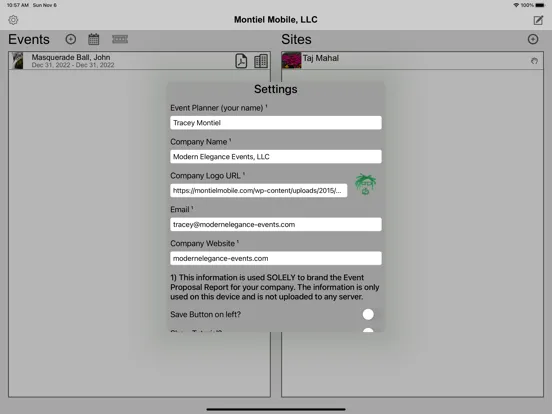Add a new event with plus icon
The image size is (552, 414).
[x=71, y=39]
